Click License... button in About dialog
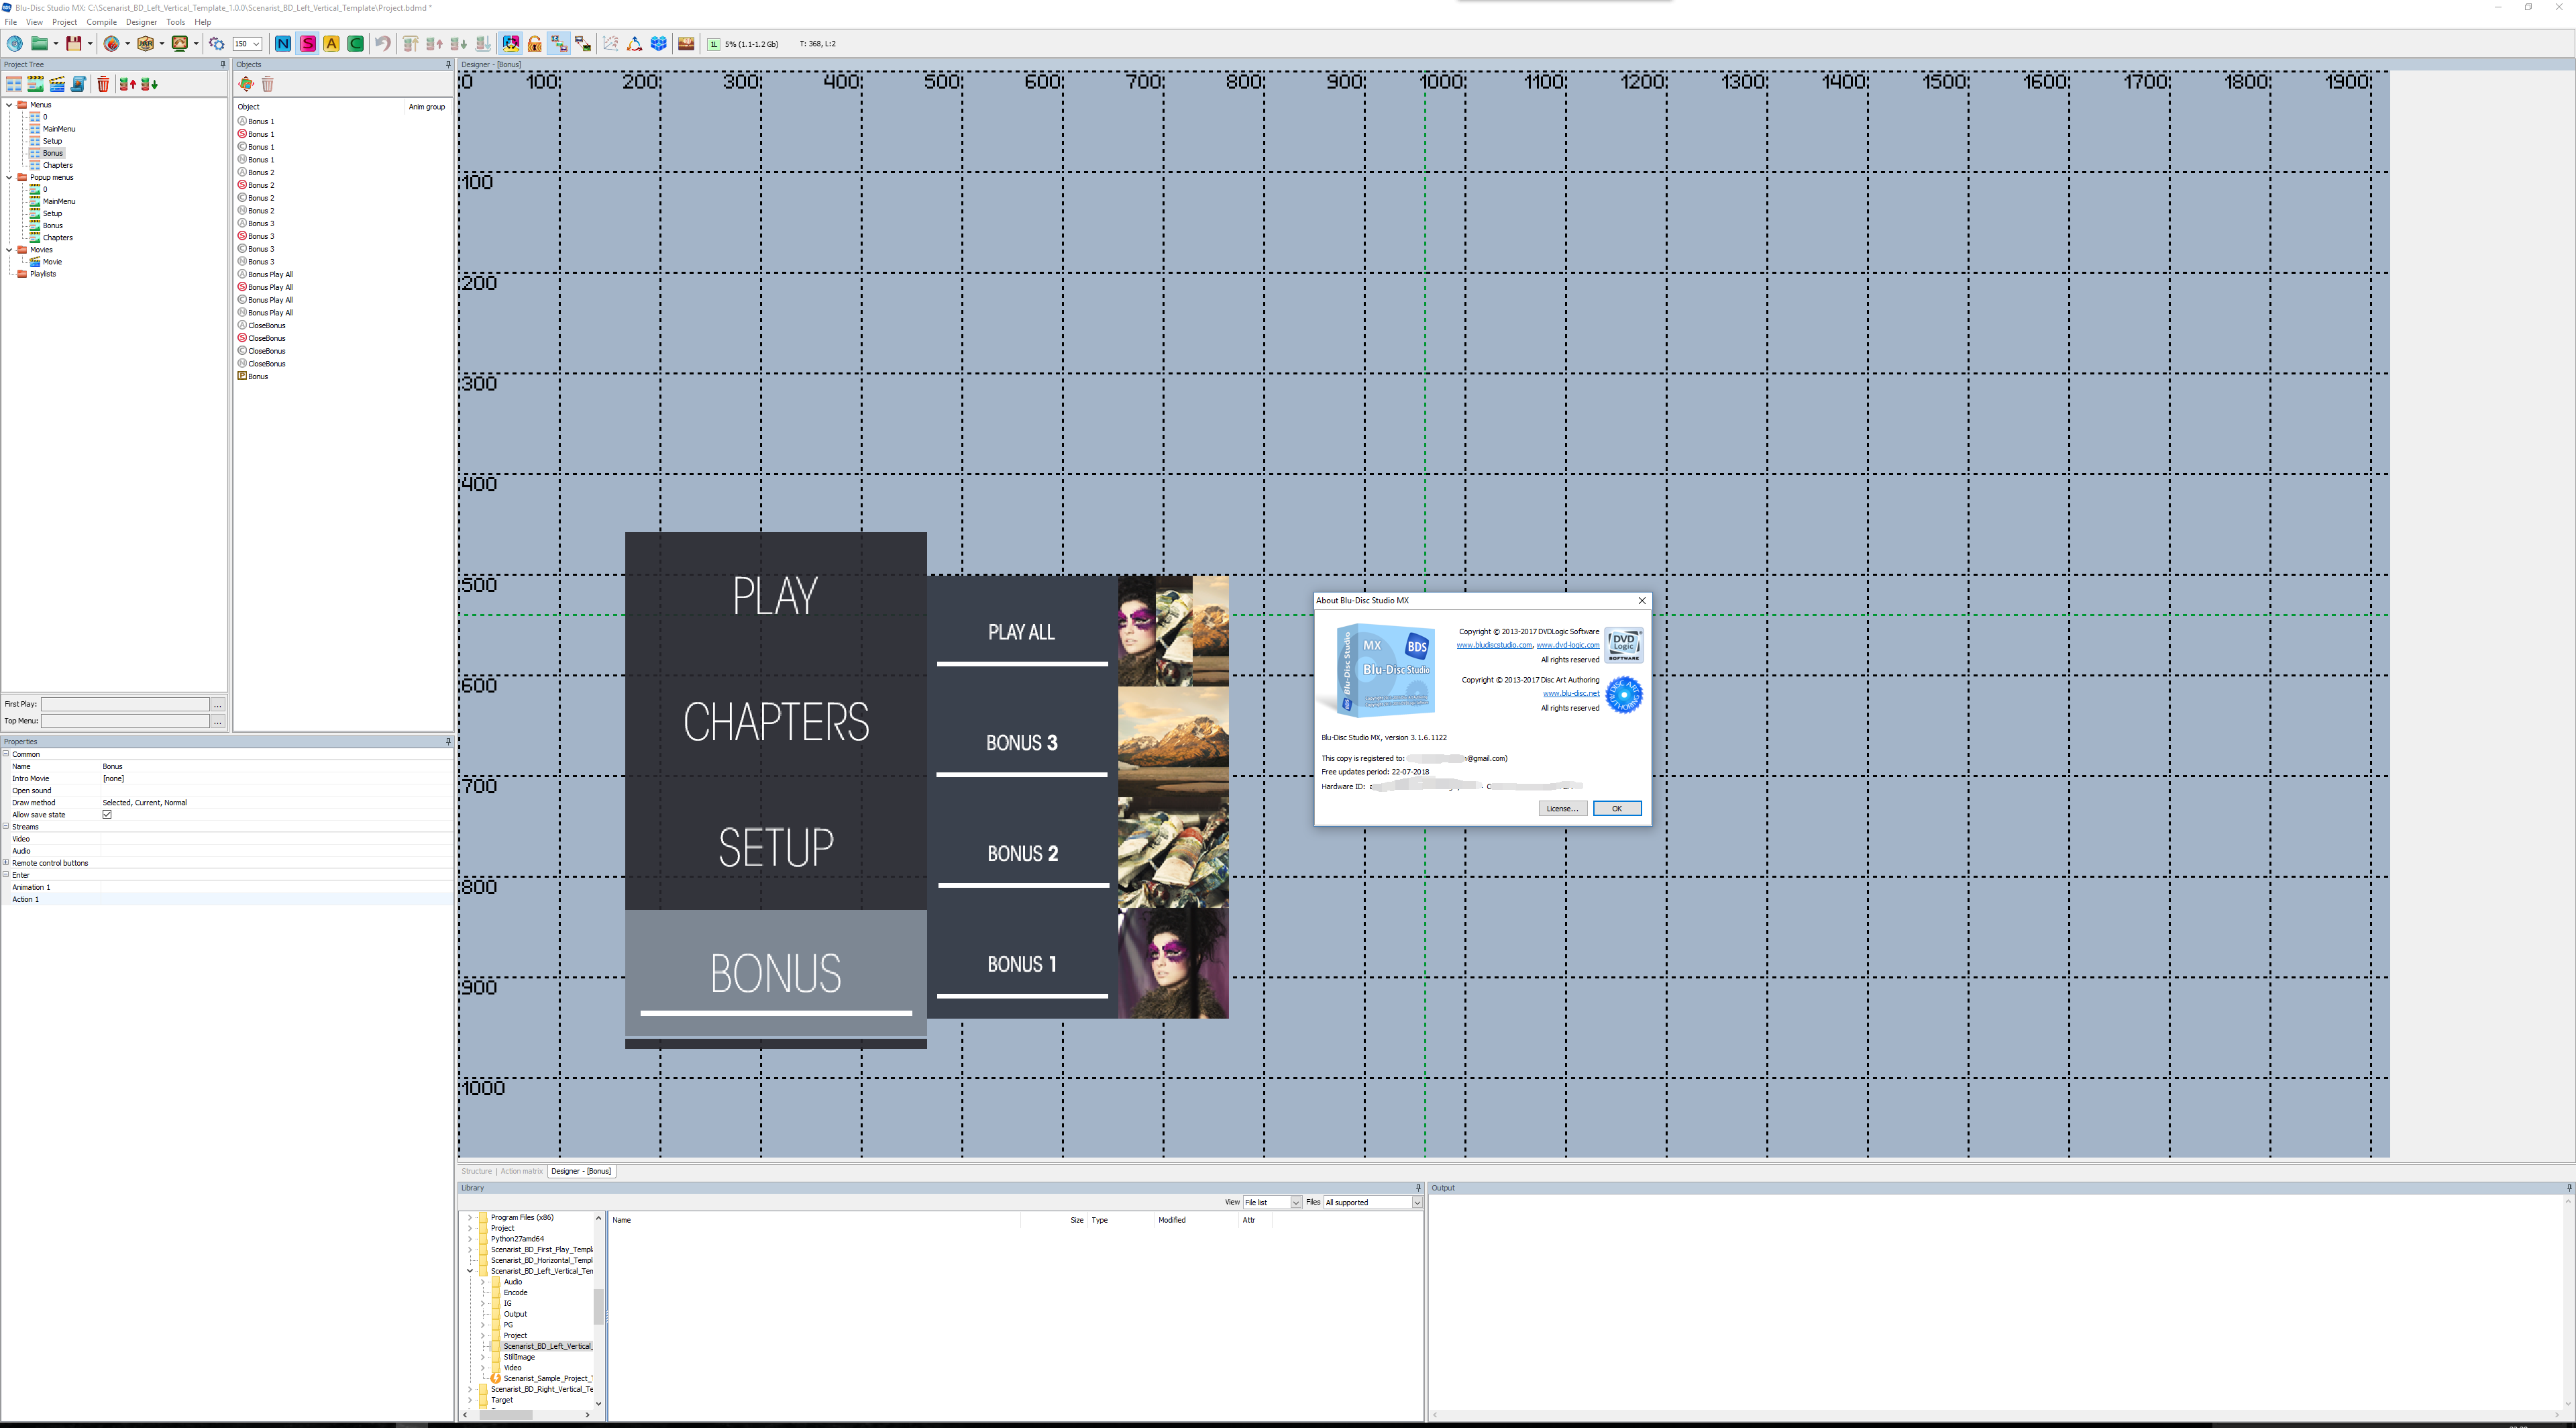This screenshot has width=2576, height=1428. coord(1562,808)
